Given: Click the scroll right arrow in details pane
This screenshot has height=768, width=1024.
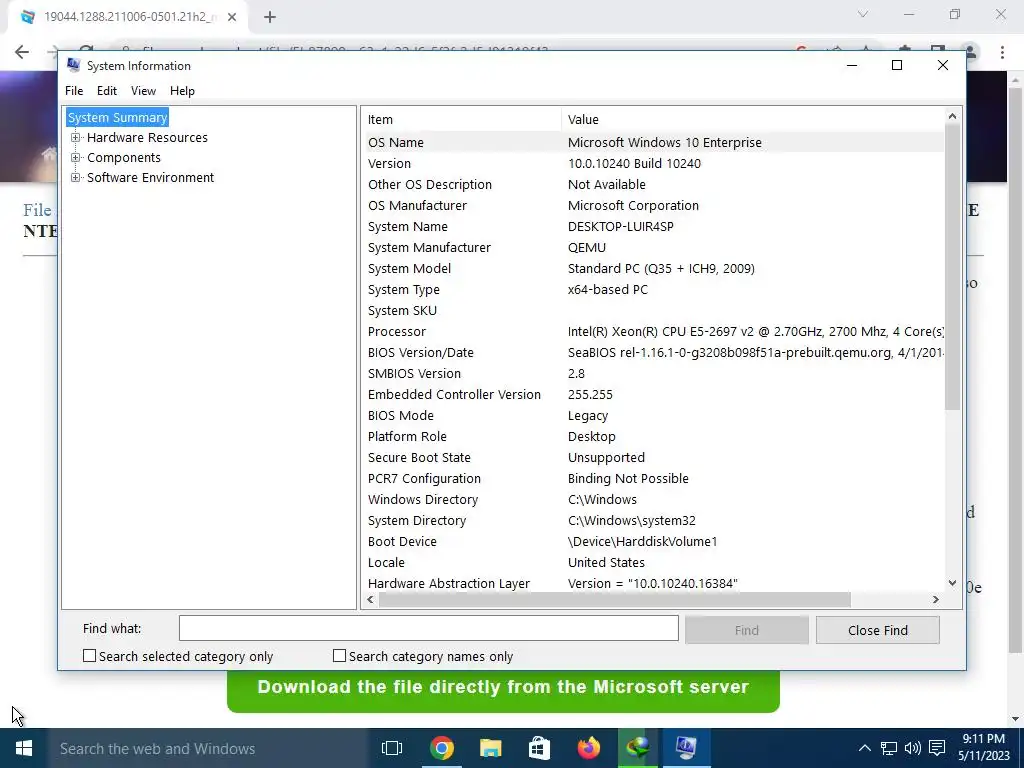Looking at the screenshot, I should click(935, 600).
